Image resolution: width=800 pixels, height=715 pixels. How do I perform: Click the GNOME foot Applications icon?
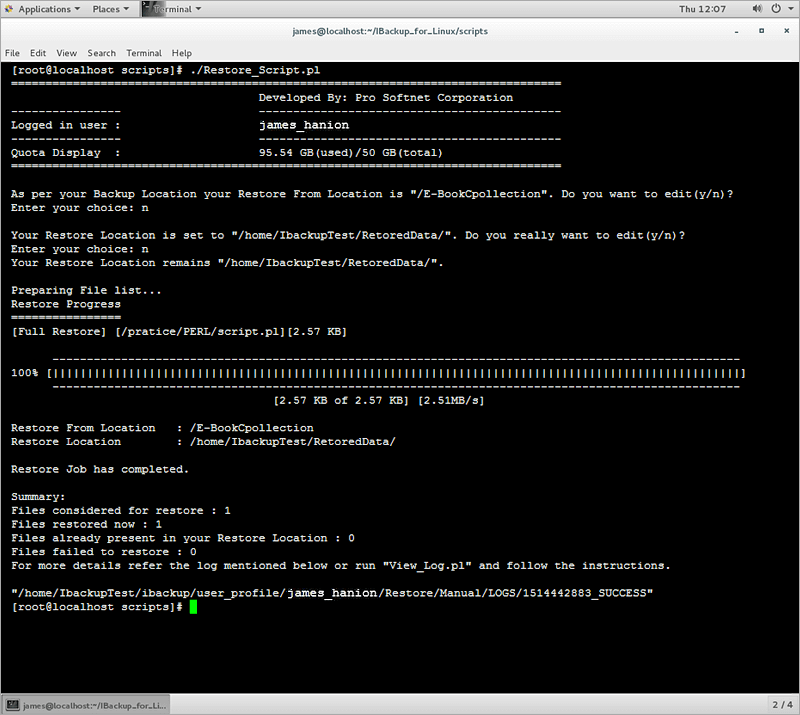9,9
